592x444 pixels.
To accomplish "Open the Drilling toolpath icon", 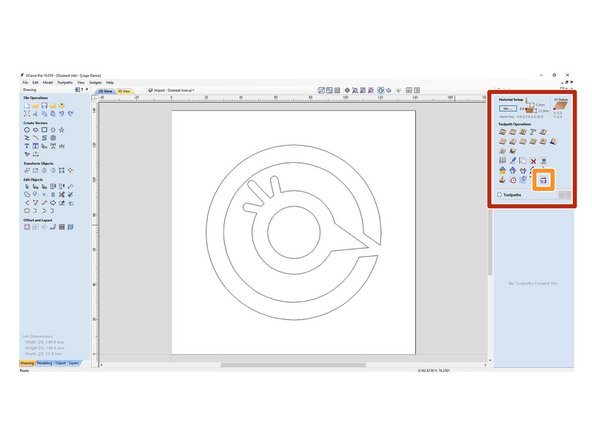I will pos(523,132).
